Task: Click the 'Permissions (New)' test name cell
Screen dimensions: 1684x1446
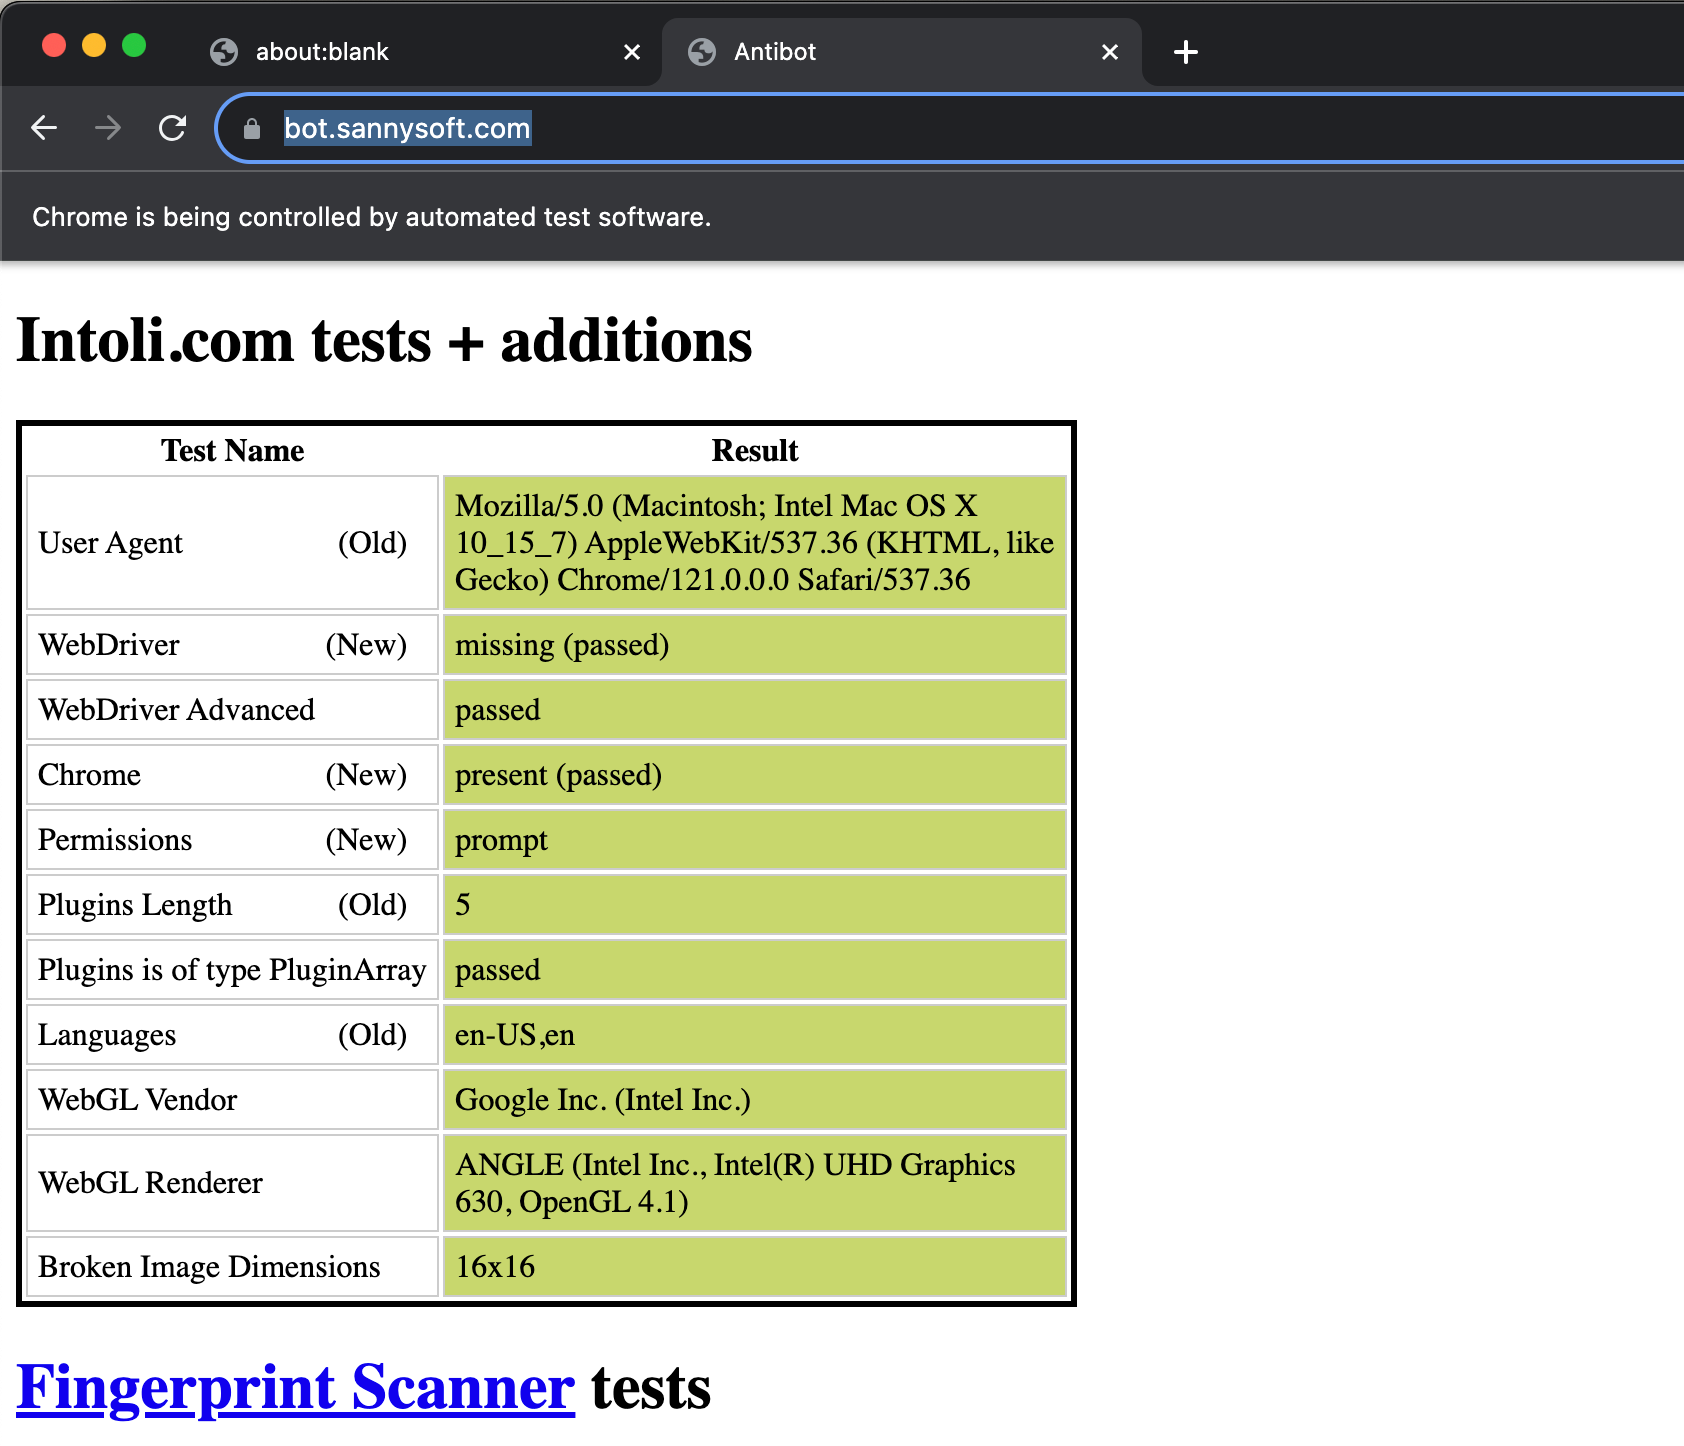Action: [x=232, y=840]
